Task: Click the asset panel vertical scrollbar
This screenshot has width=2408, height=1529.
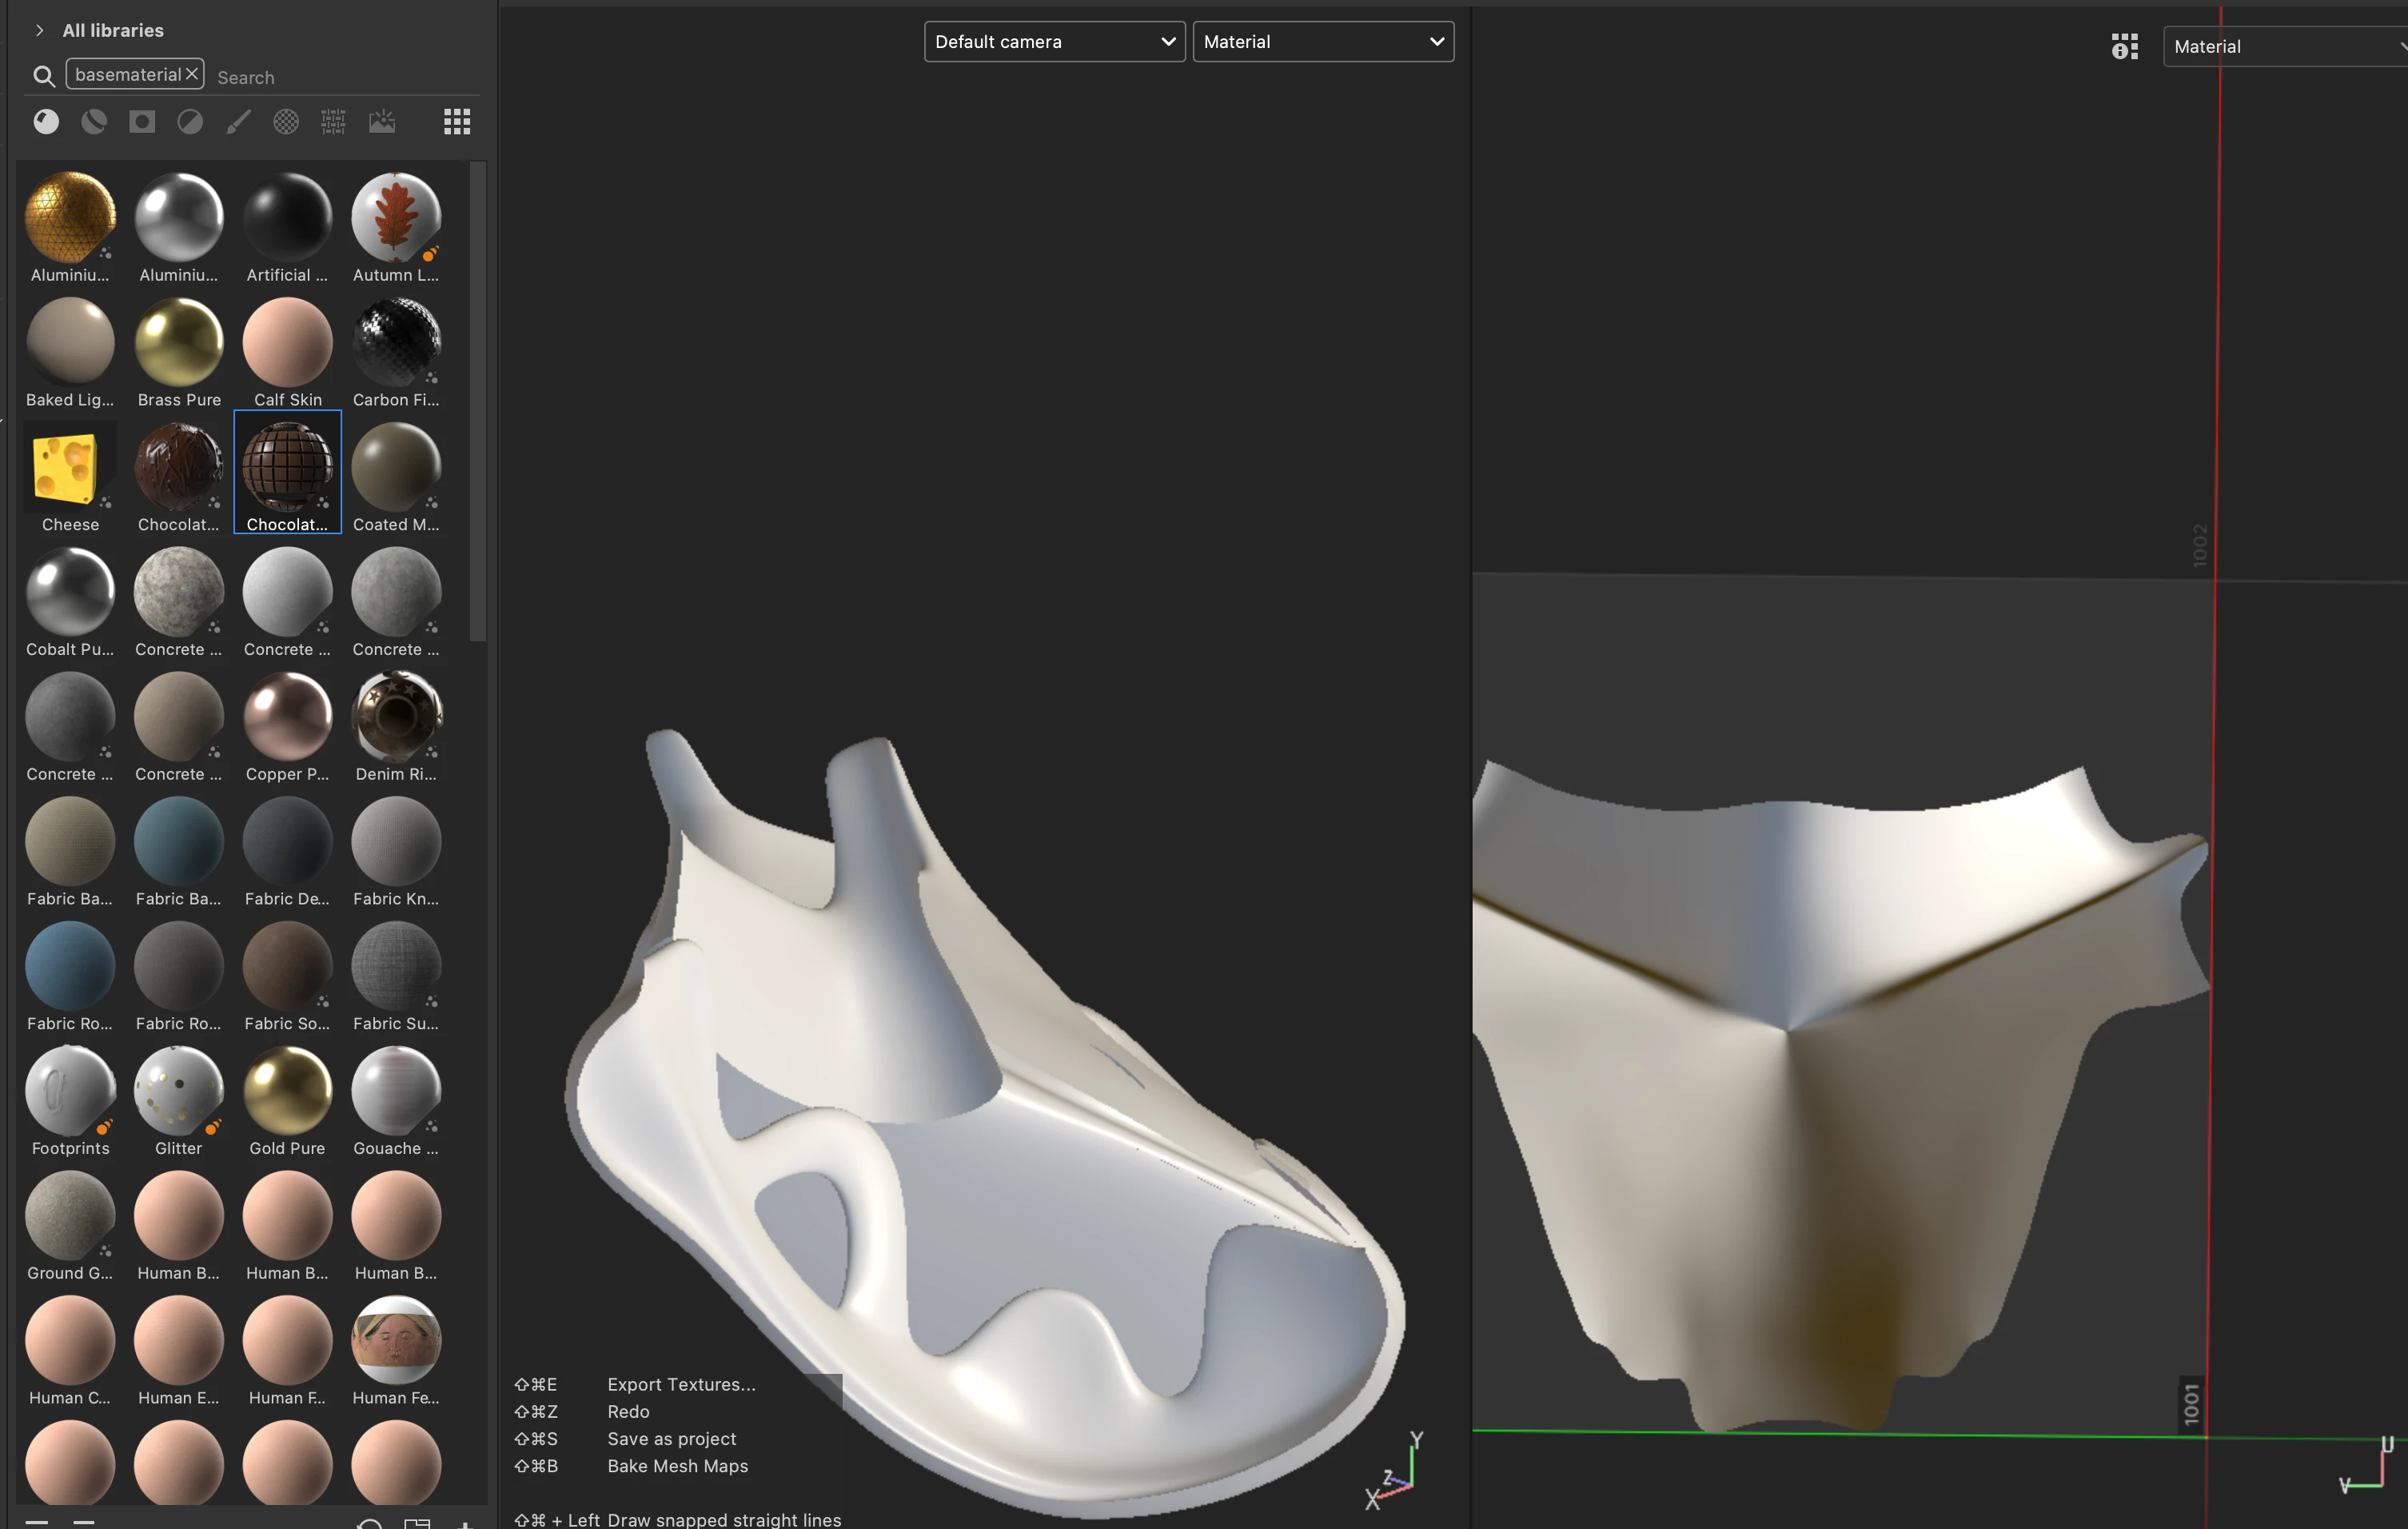Action: click(478, 400)
